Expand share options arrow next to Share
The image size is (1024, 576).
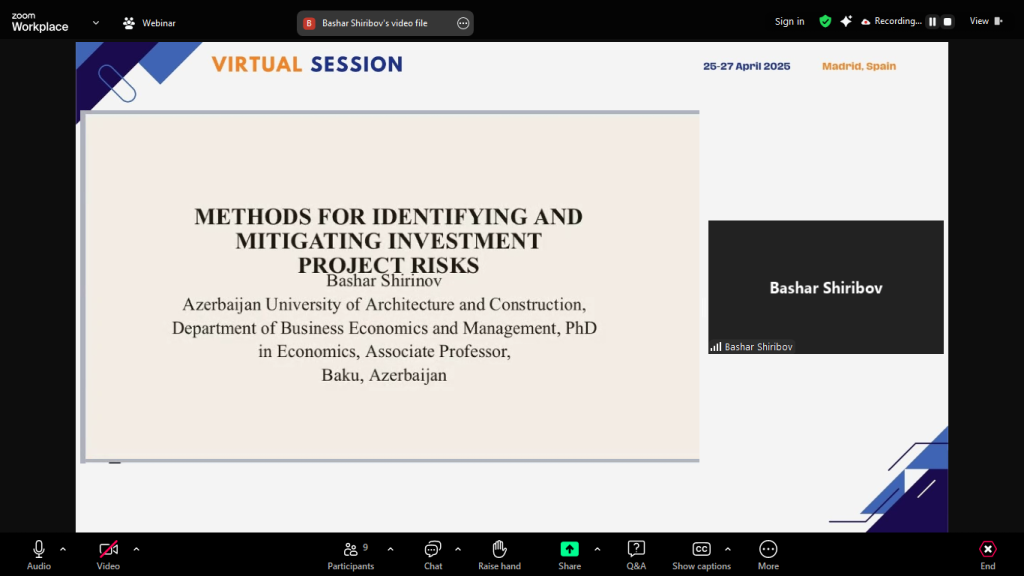pos(597,548)
